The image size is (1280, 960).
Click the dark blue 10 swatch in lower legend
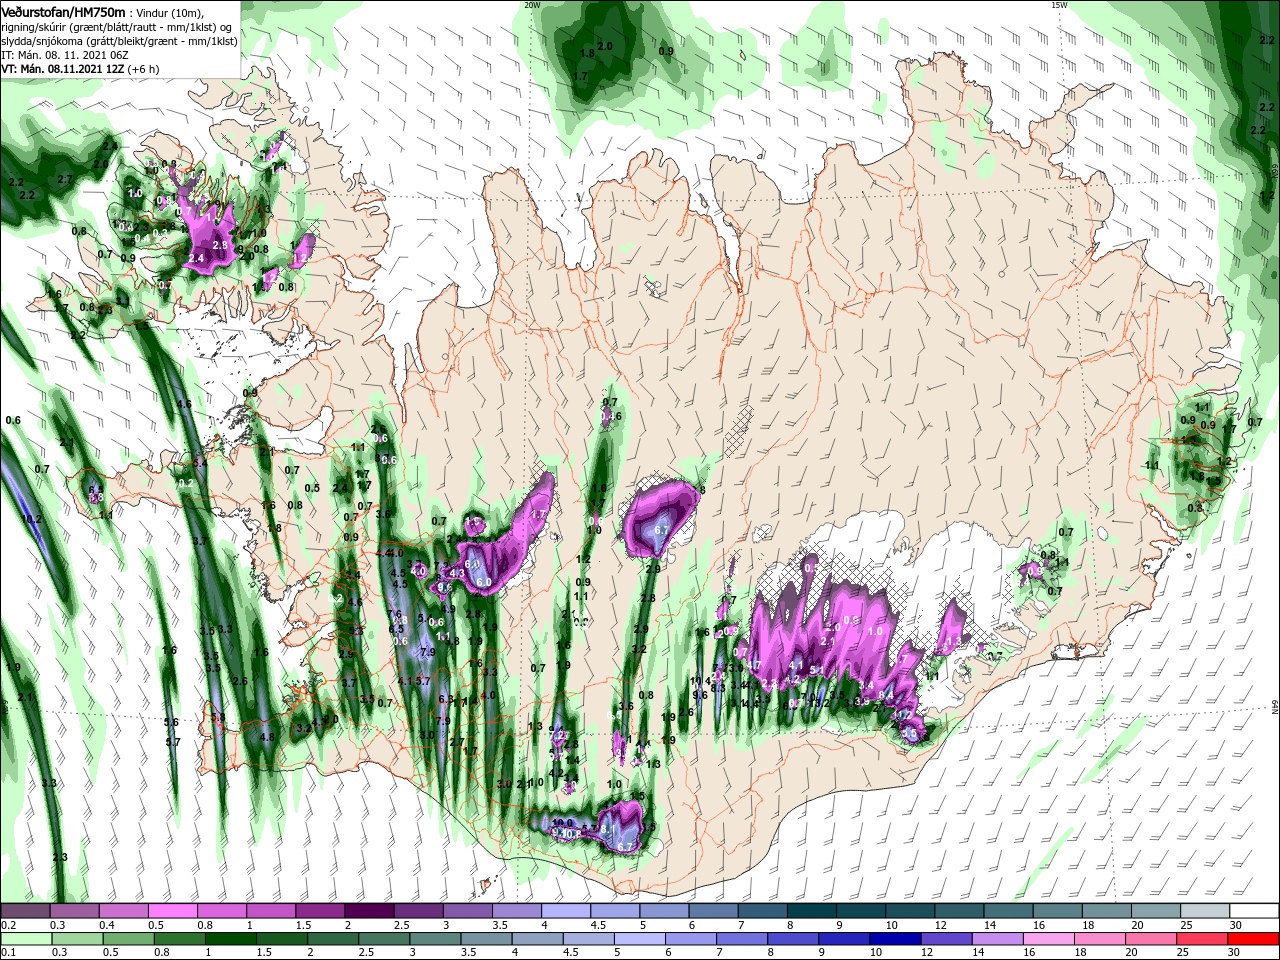coord(893,939)
